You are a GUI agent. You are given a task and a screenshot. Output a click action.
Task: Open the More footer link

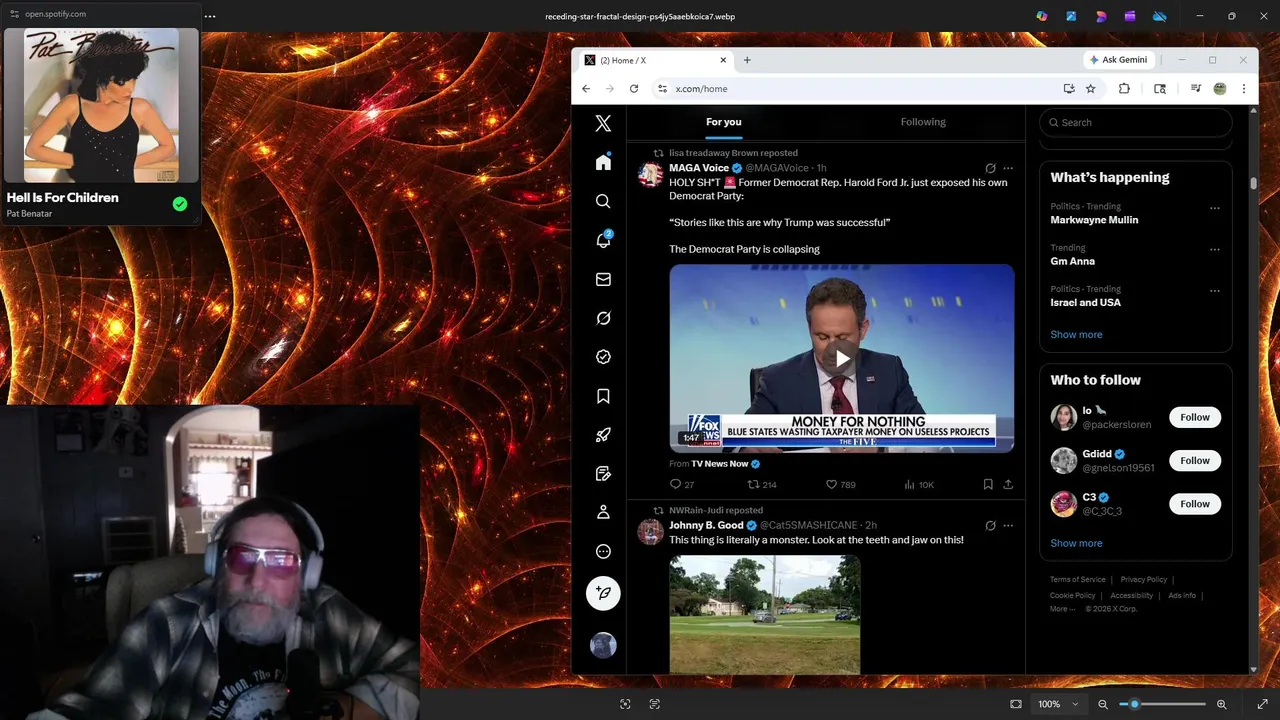pyautogui.click(x=1062, y=609)
